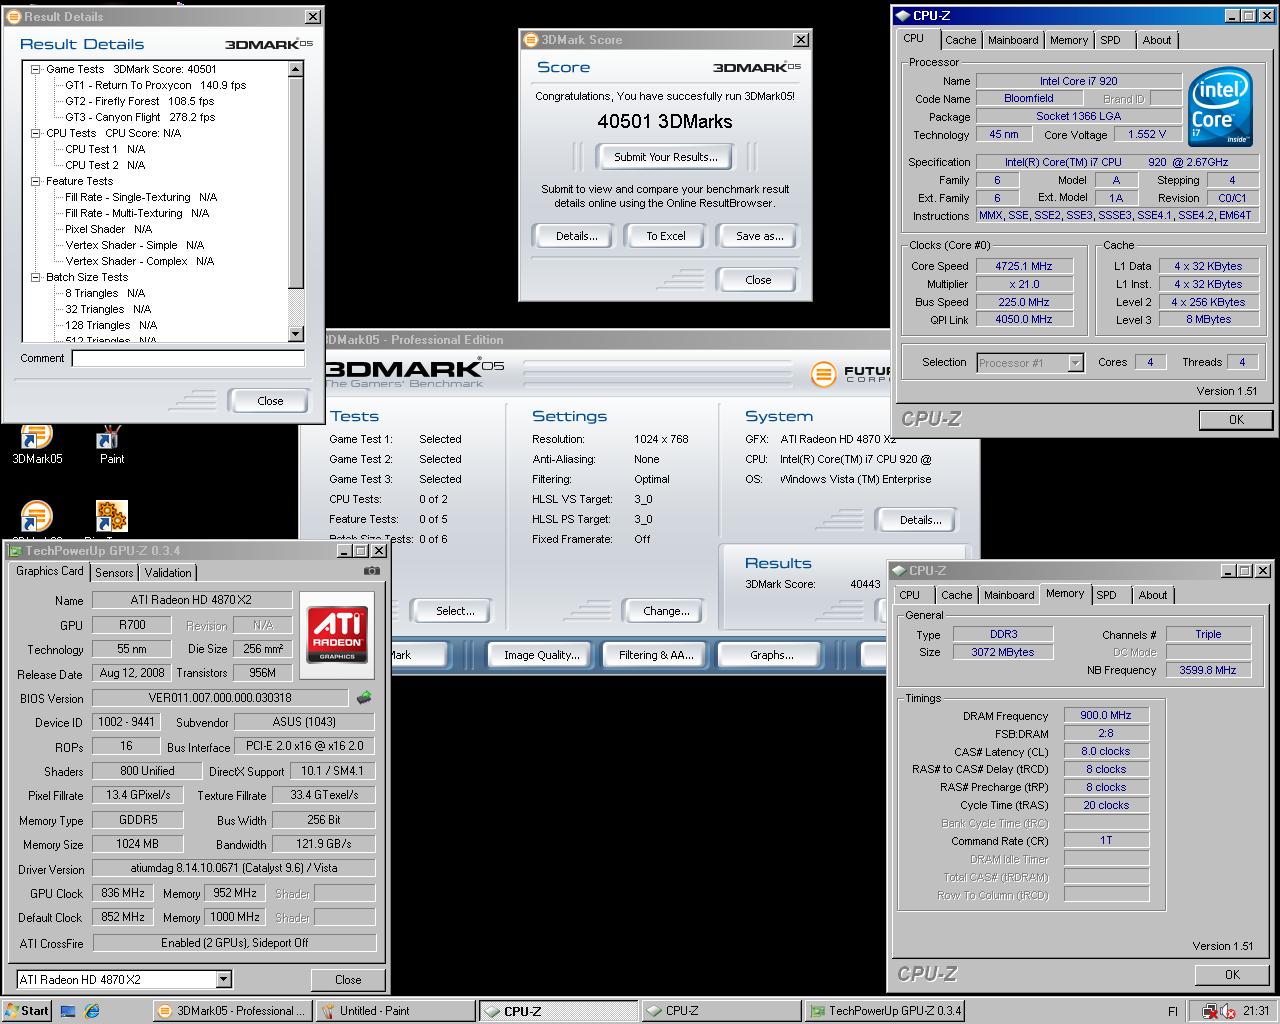Image resolution: width=1280 pixels, height=1024 pixels.
Task: Switch to the Validation tab in GPU-Z
Action: pyautogui.click(x=168, y=573)
